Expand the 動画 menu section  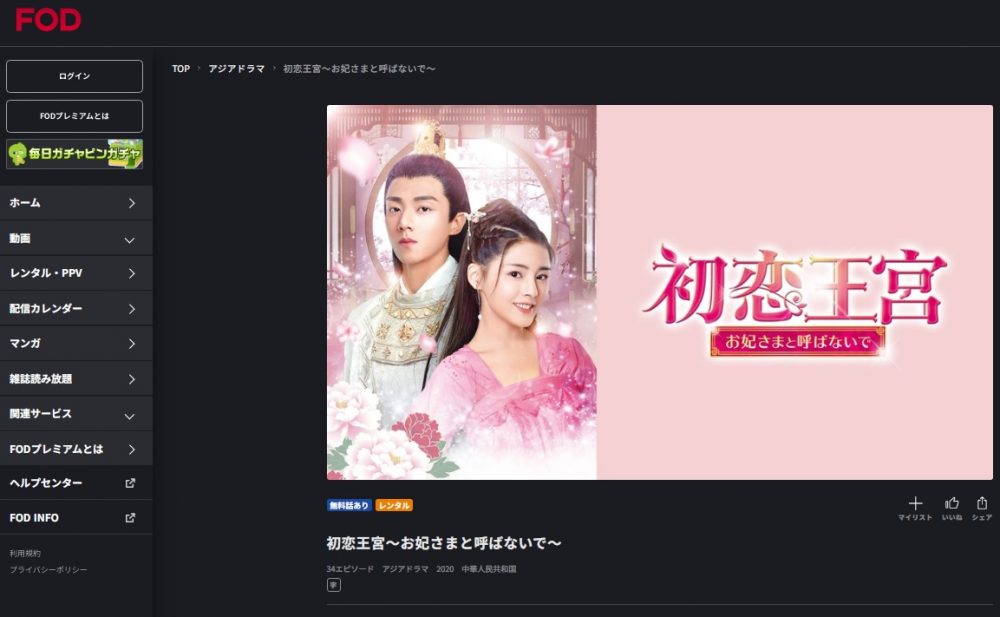tap(76, 239)
